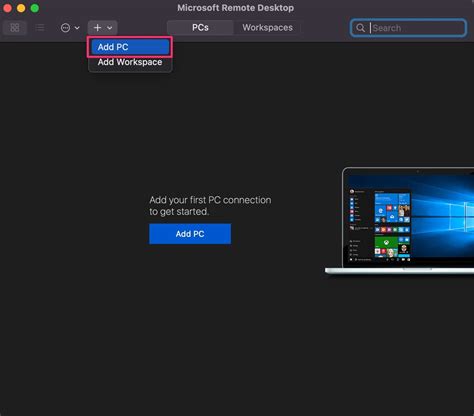
Task: Click the plus add icon
Action: [x=97, y=28]
